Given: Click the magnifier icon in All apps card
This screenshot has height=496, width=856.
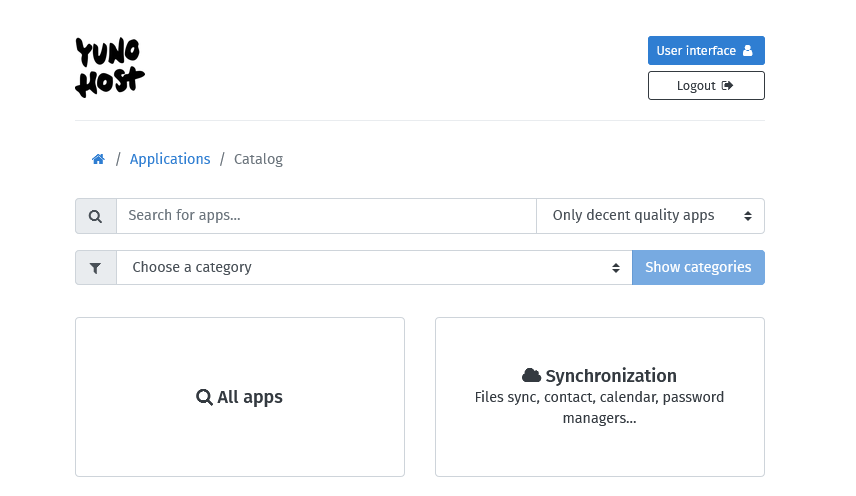Looking at the screenshot, I should point(204,397).
